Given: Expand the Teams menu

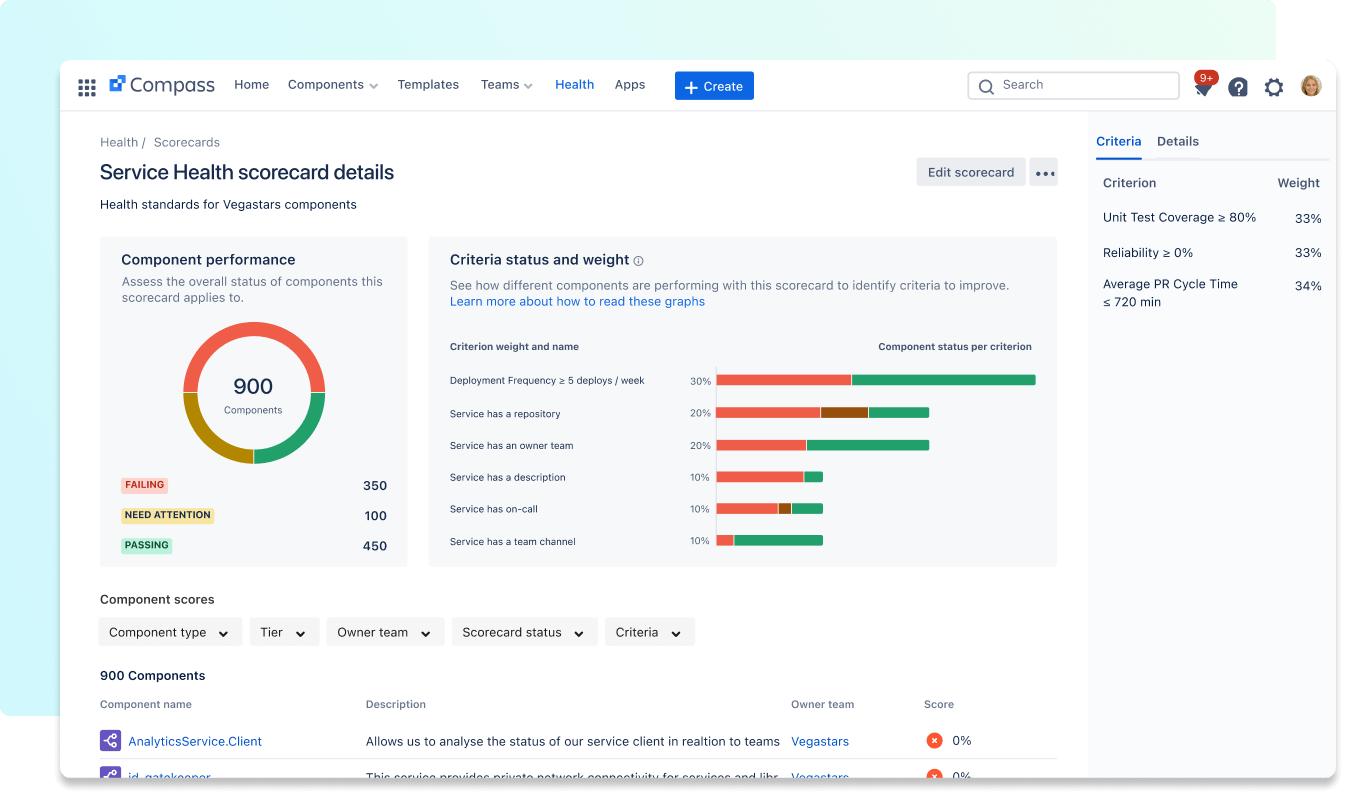Looking at the screenshot, I should pyautogui.click(x=507, y=85).
